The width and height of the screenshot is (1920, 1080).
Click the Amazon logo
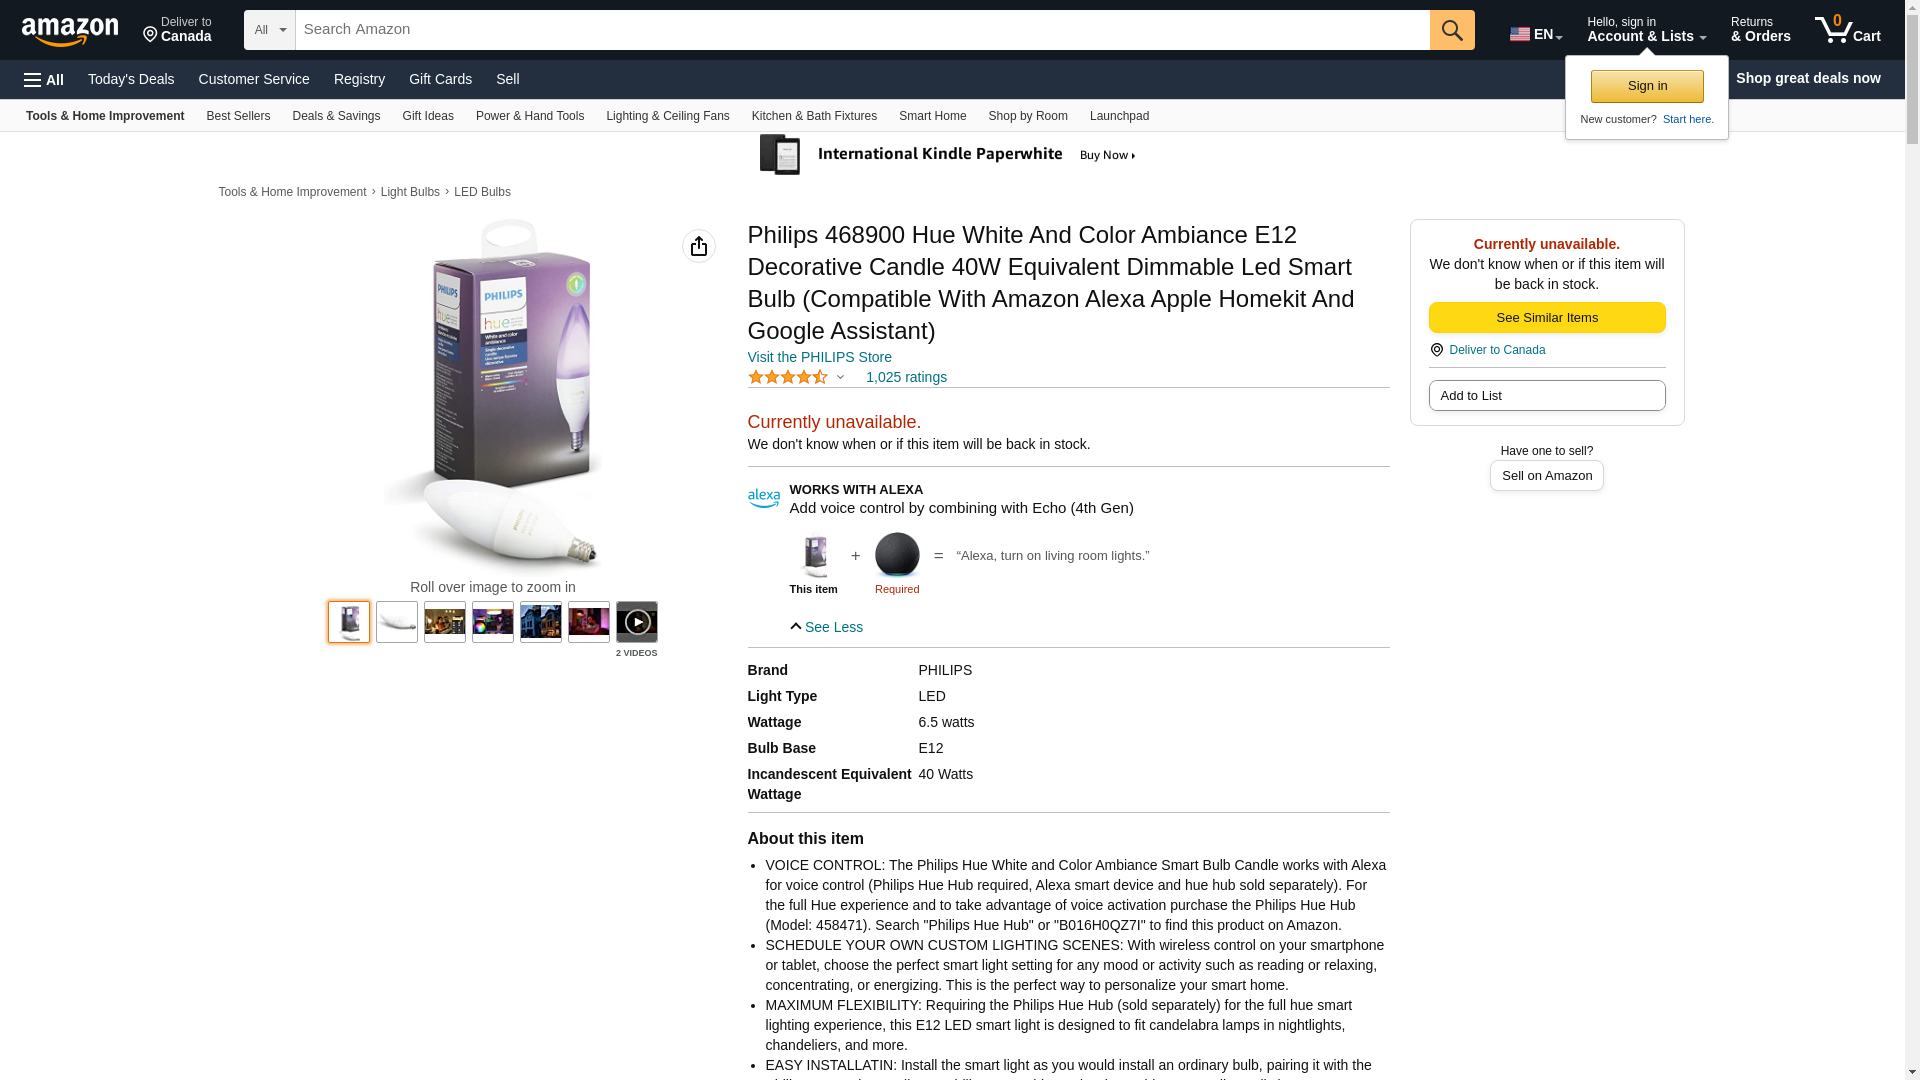click(70, 31)
